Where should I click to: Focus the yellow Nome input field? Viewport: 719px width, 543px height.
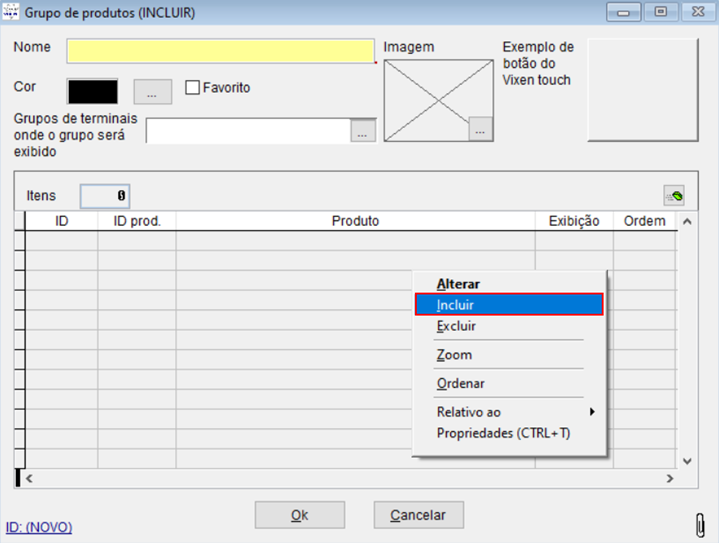tap(220, 51)
